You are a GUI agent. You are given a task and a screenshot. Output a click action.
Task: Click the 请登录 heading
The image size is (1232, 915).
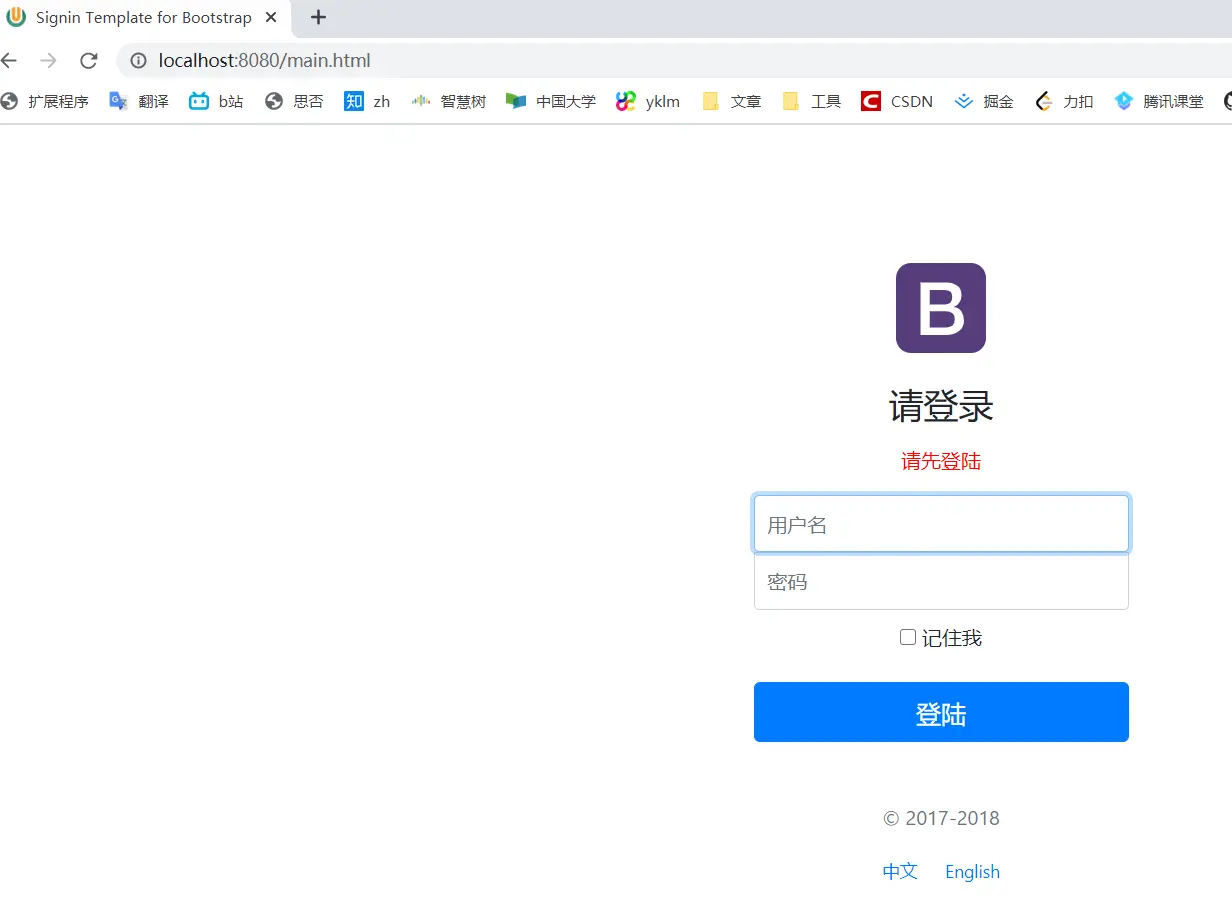(941, 407)
